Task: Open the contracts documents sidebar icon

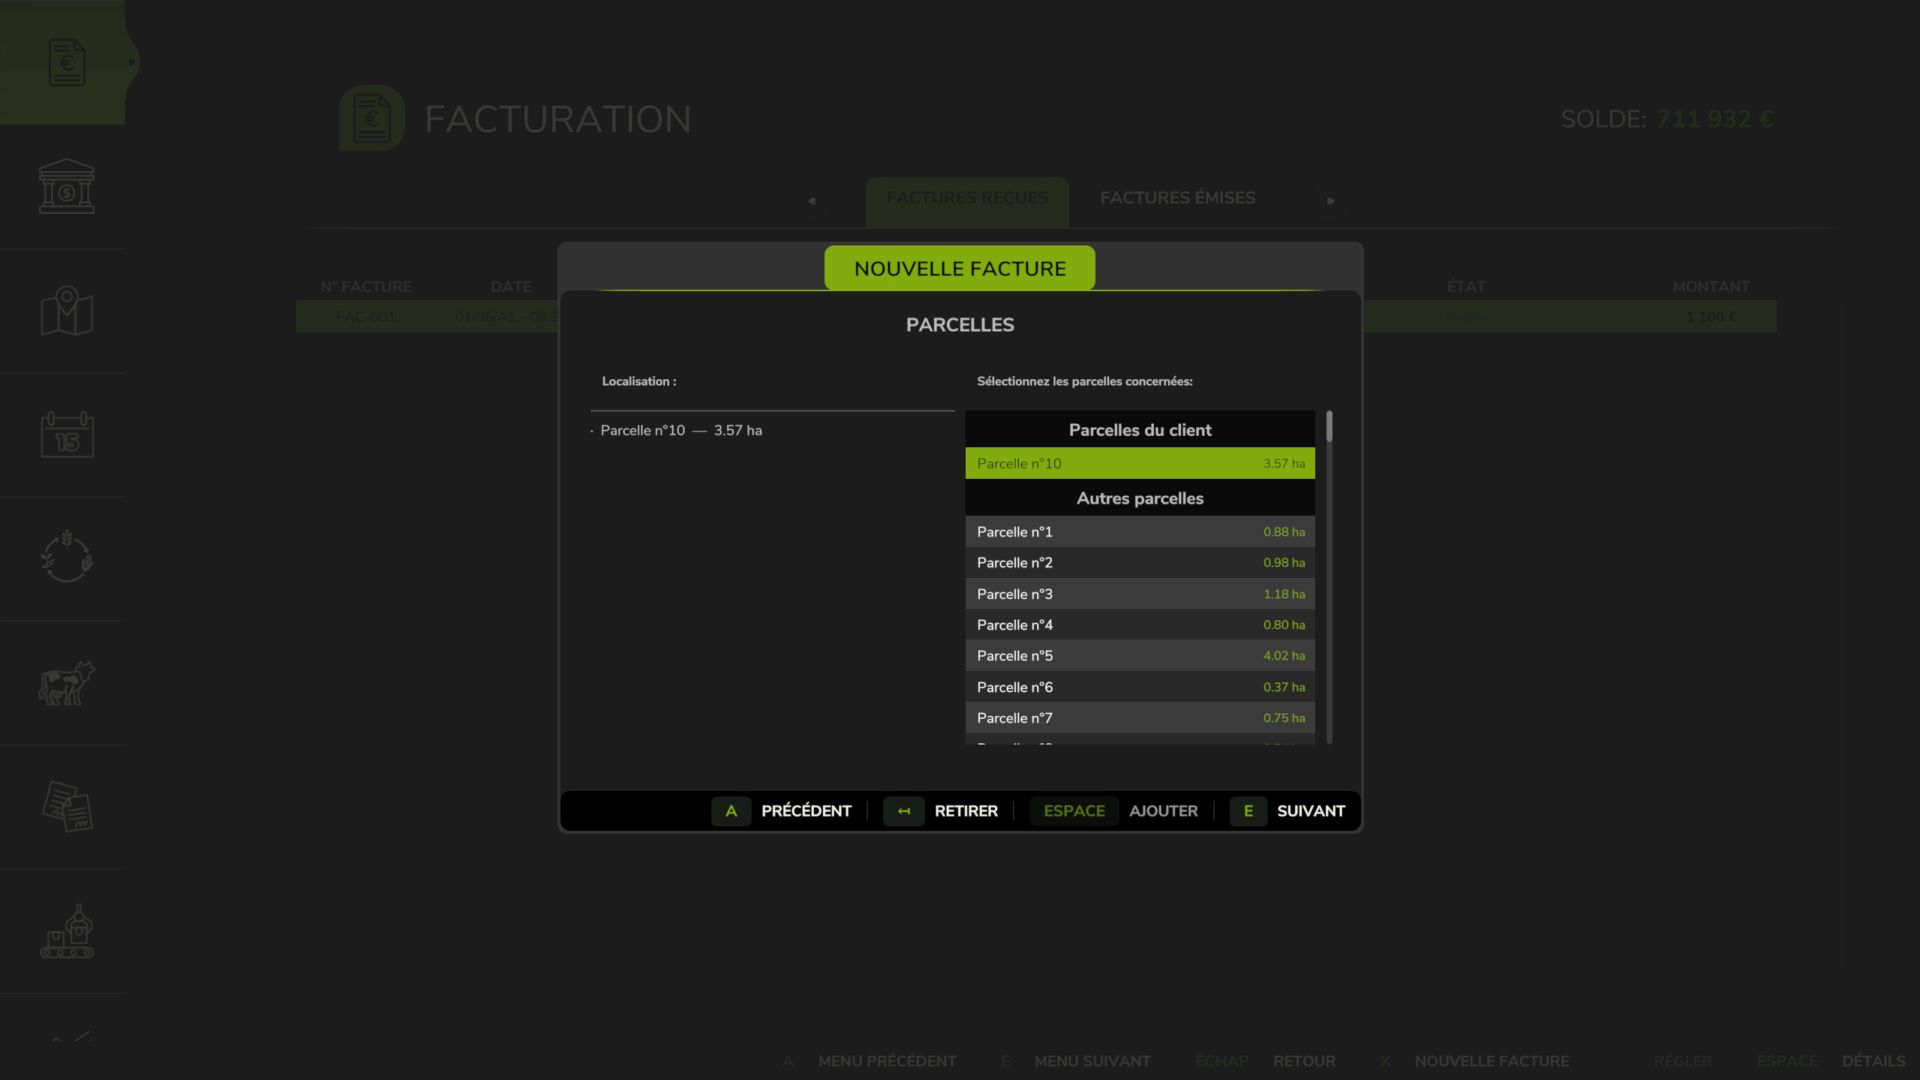Action: point(66,807)
